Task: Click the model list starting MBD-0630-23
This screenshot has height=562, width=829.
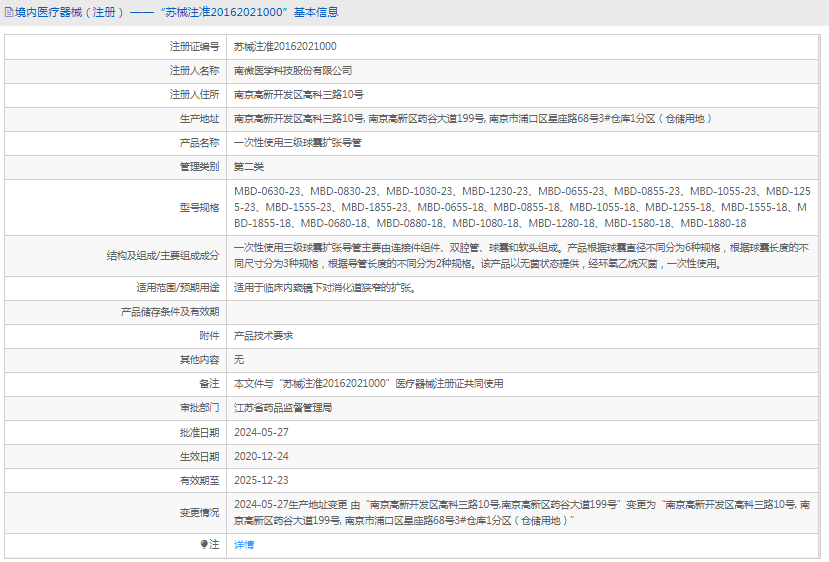Action: 522,207
